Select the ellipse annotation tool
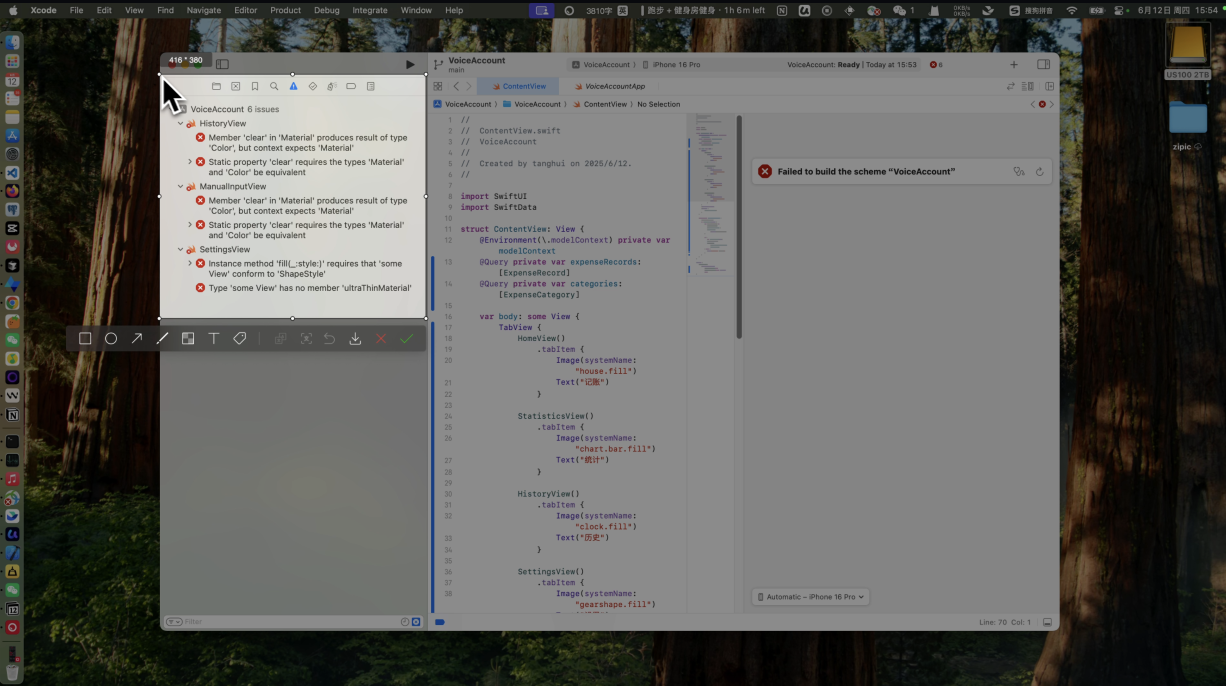The width and height of the screenshot is (1226, 686). pos(111,339)
